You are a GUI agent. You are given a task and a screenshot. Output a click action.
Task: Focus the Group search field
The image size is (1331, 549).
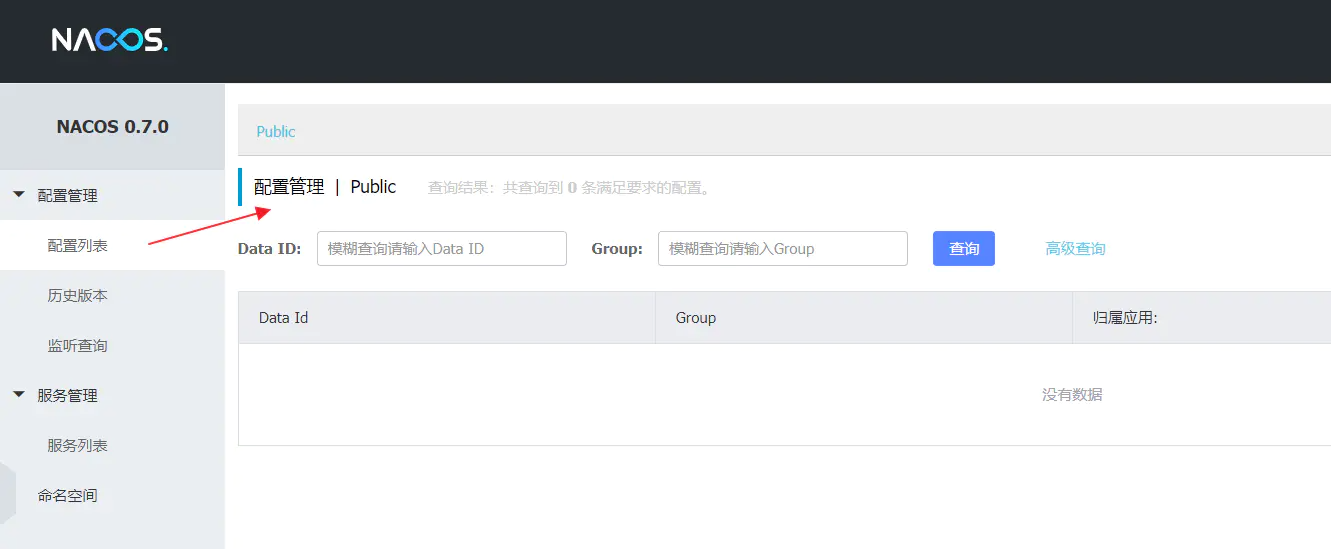[783, 249]
